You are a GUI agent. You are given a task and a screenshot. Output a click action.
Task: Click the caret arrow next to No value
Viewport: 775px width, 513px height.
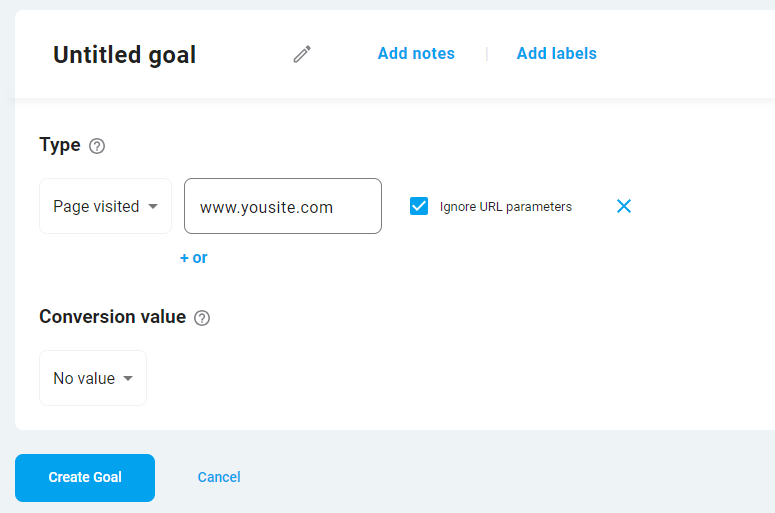coord(128,379)
